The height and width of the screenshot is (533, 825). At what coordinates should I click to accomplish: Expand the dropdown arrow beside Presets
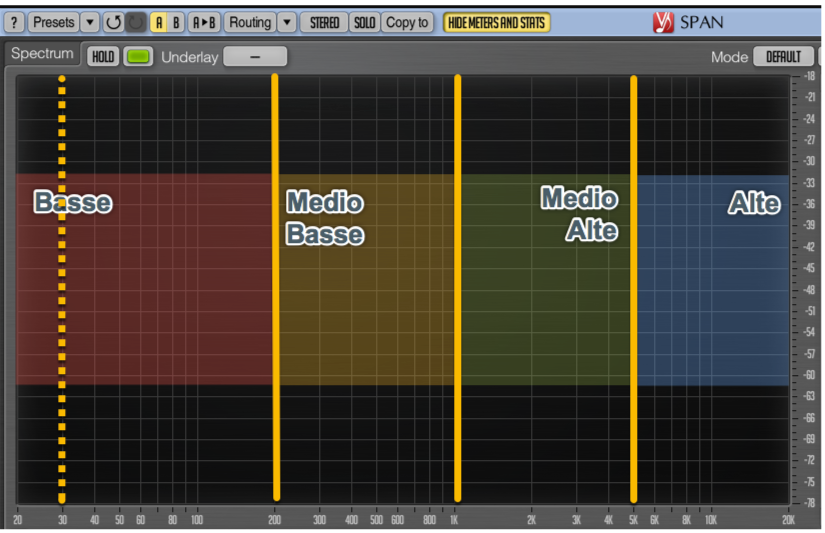pyautogui.click(x=89, y=22)
